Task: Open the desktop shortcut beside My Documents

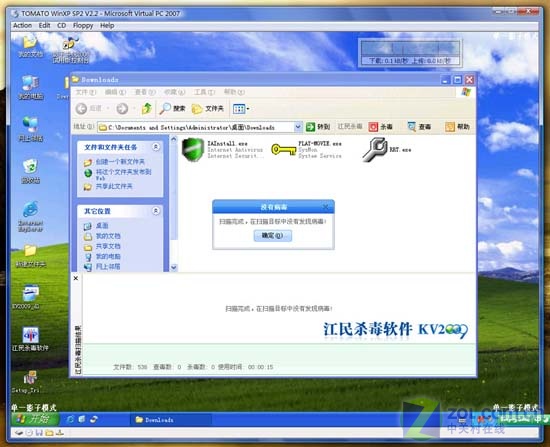Action: 71,50
